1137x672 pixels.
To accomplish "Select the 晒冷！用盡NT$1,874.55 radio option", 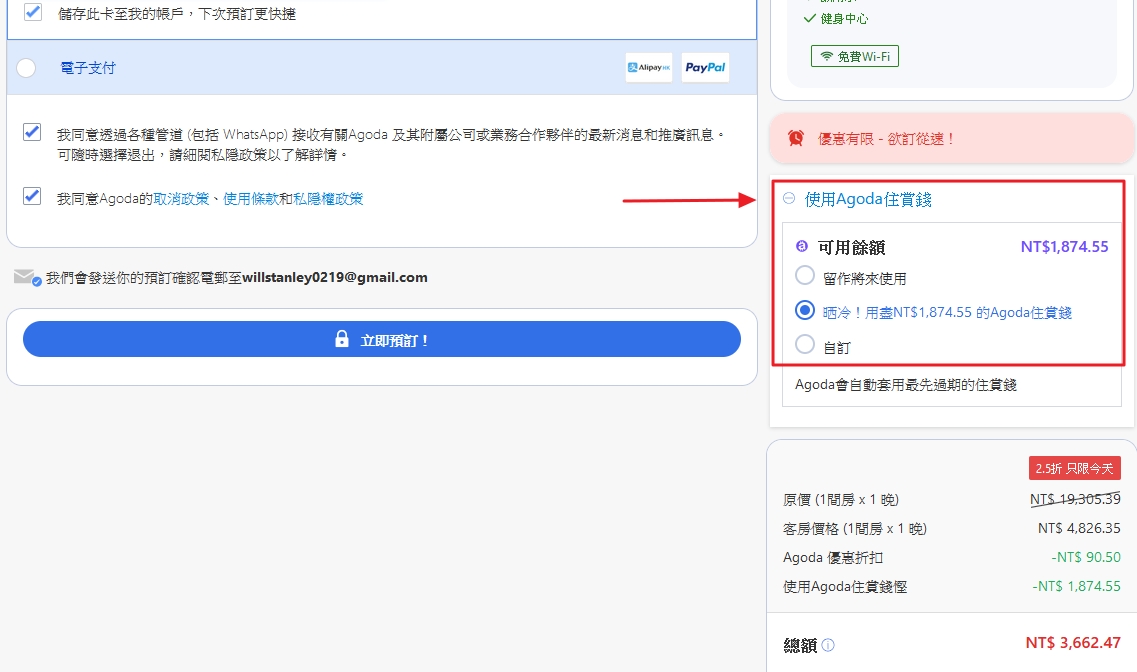I will tap(805, 310).
